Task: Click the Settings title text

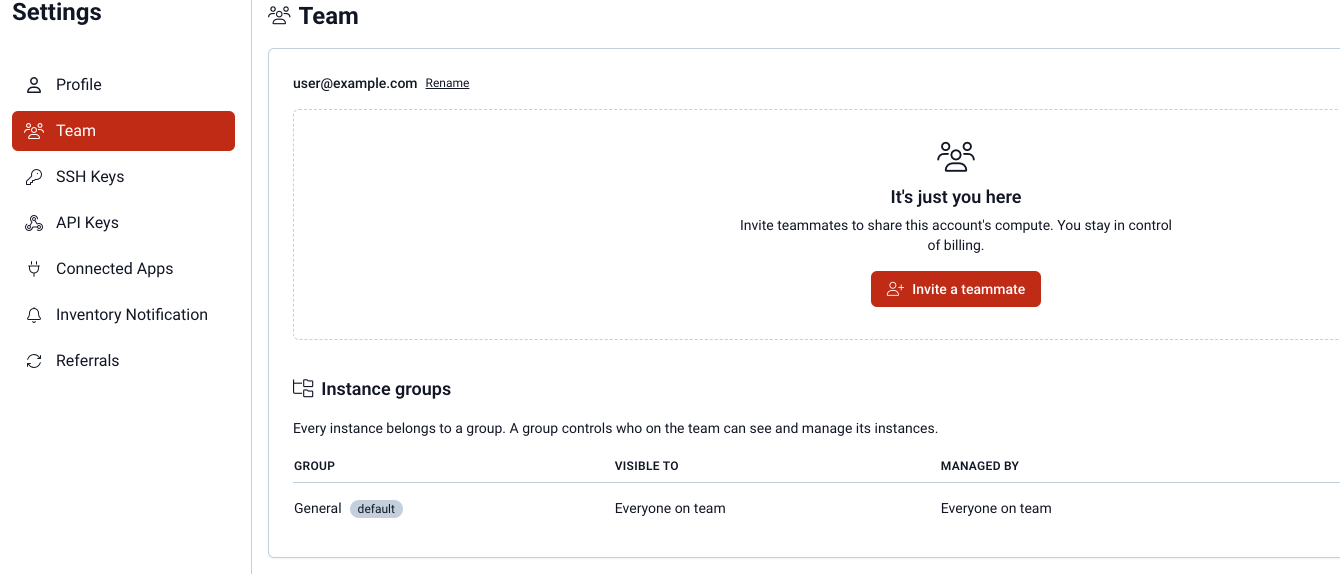Action: click(x=57, y=13)
